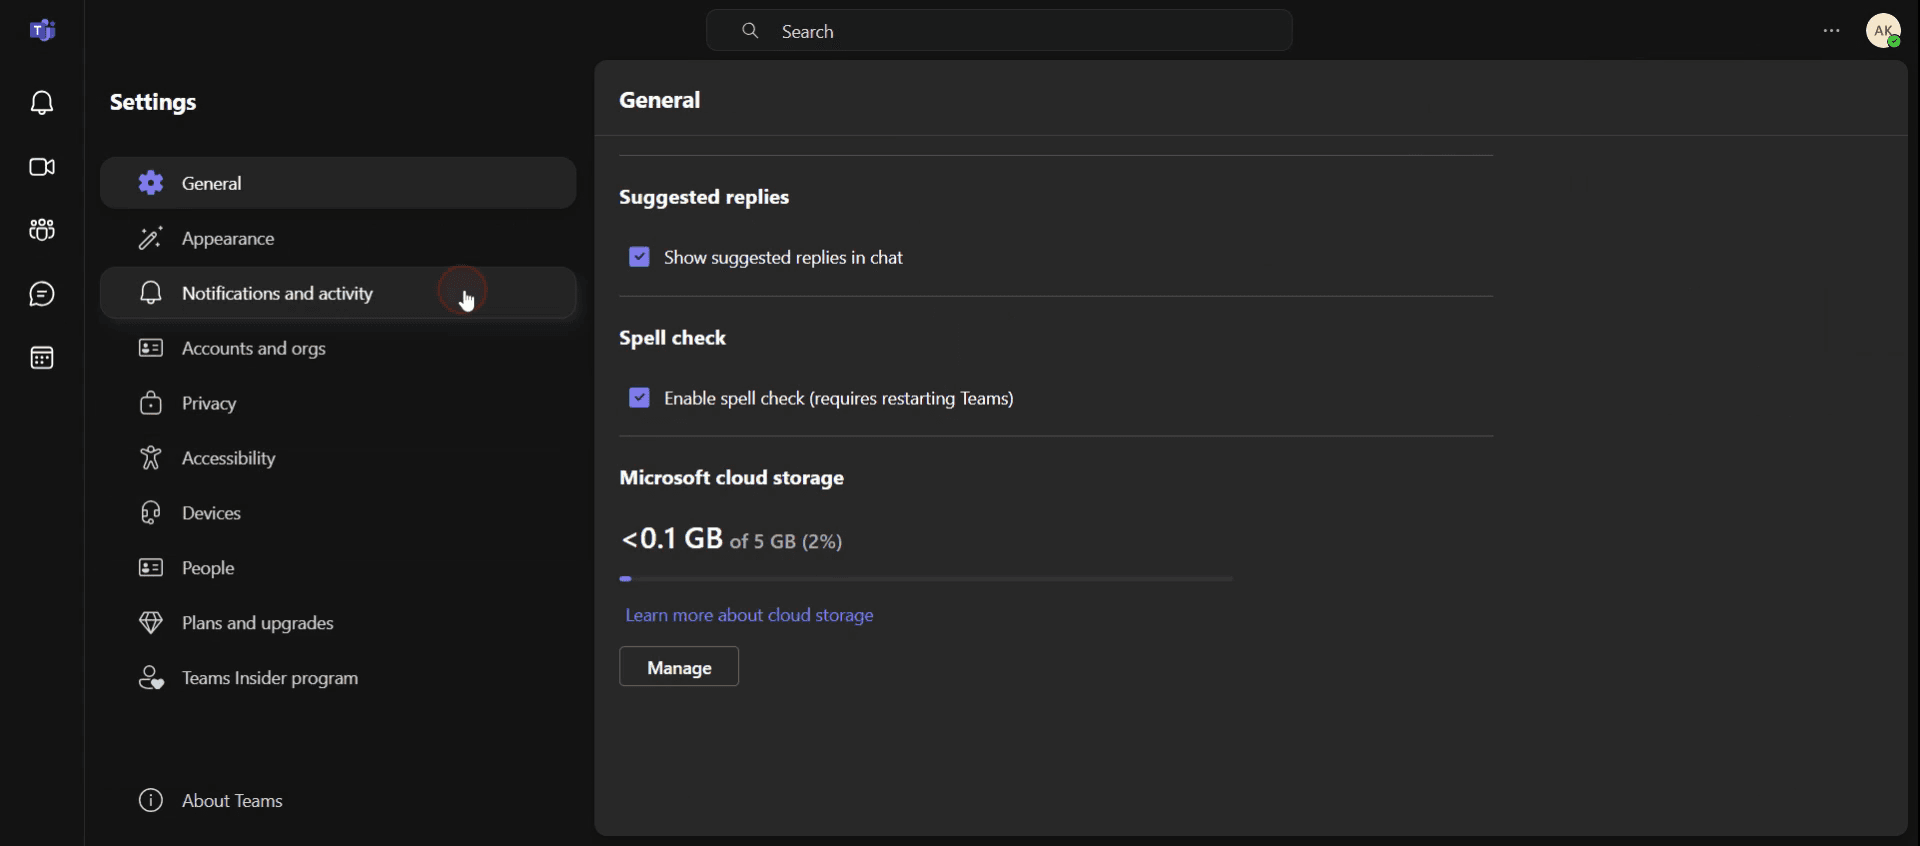The image size is (1920, 846).
Task: Follow Learn more about cloud storage link
Action: (x=750, y=616)
